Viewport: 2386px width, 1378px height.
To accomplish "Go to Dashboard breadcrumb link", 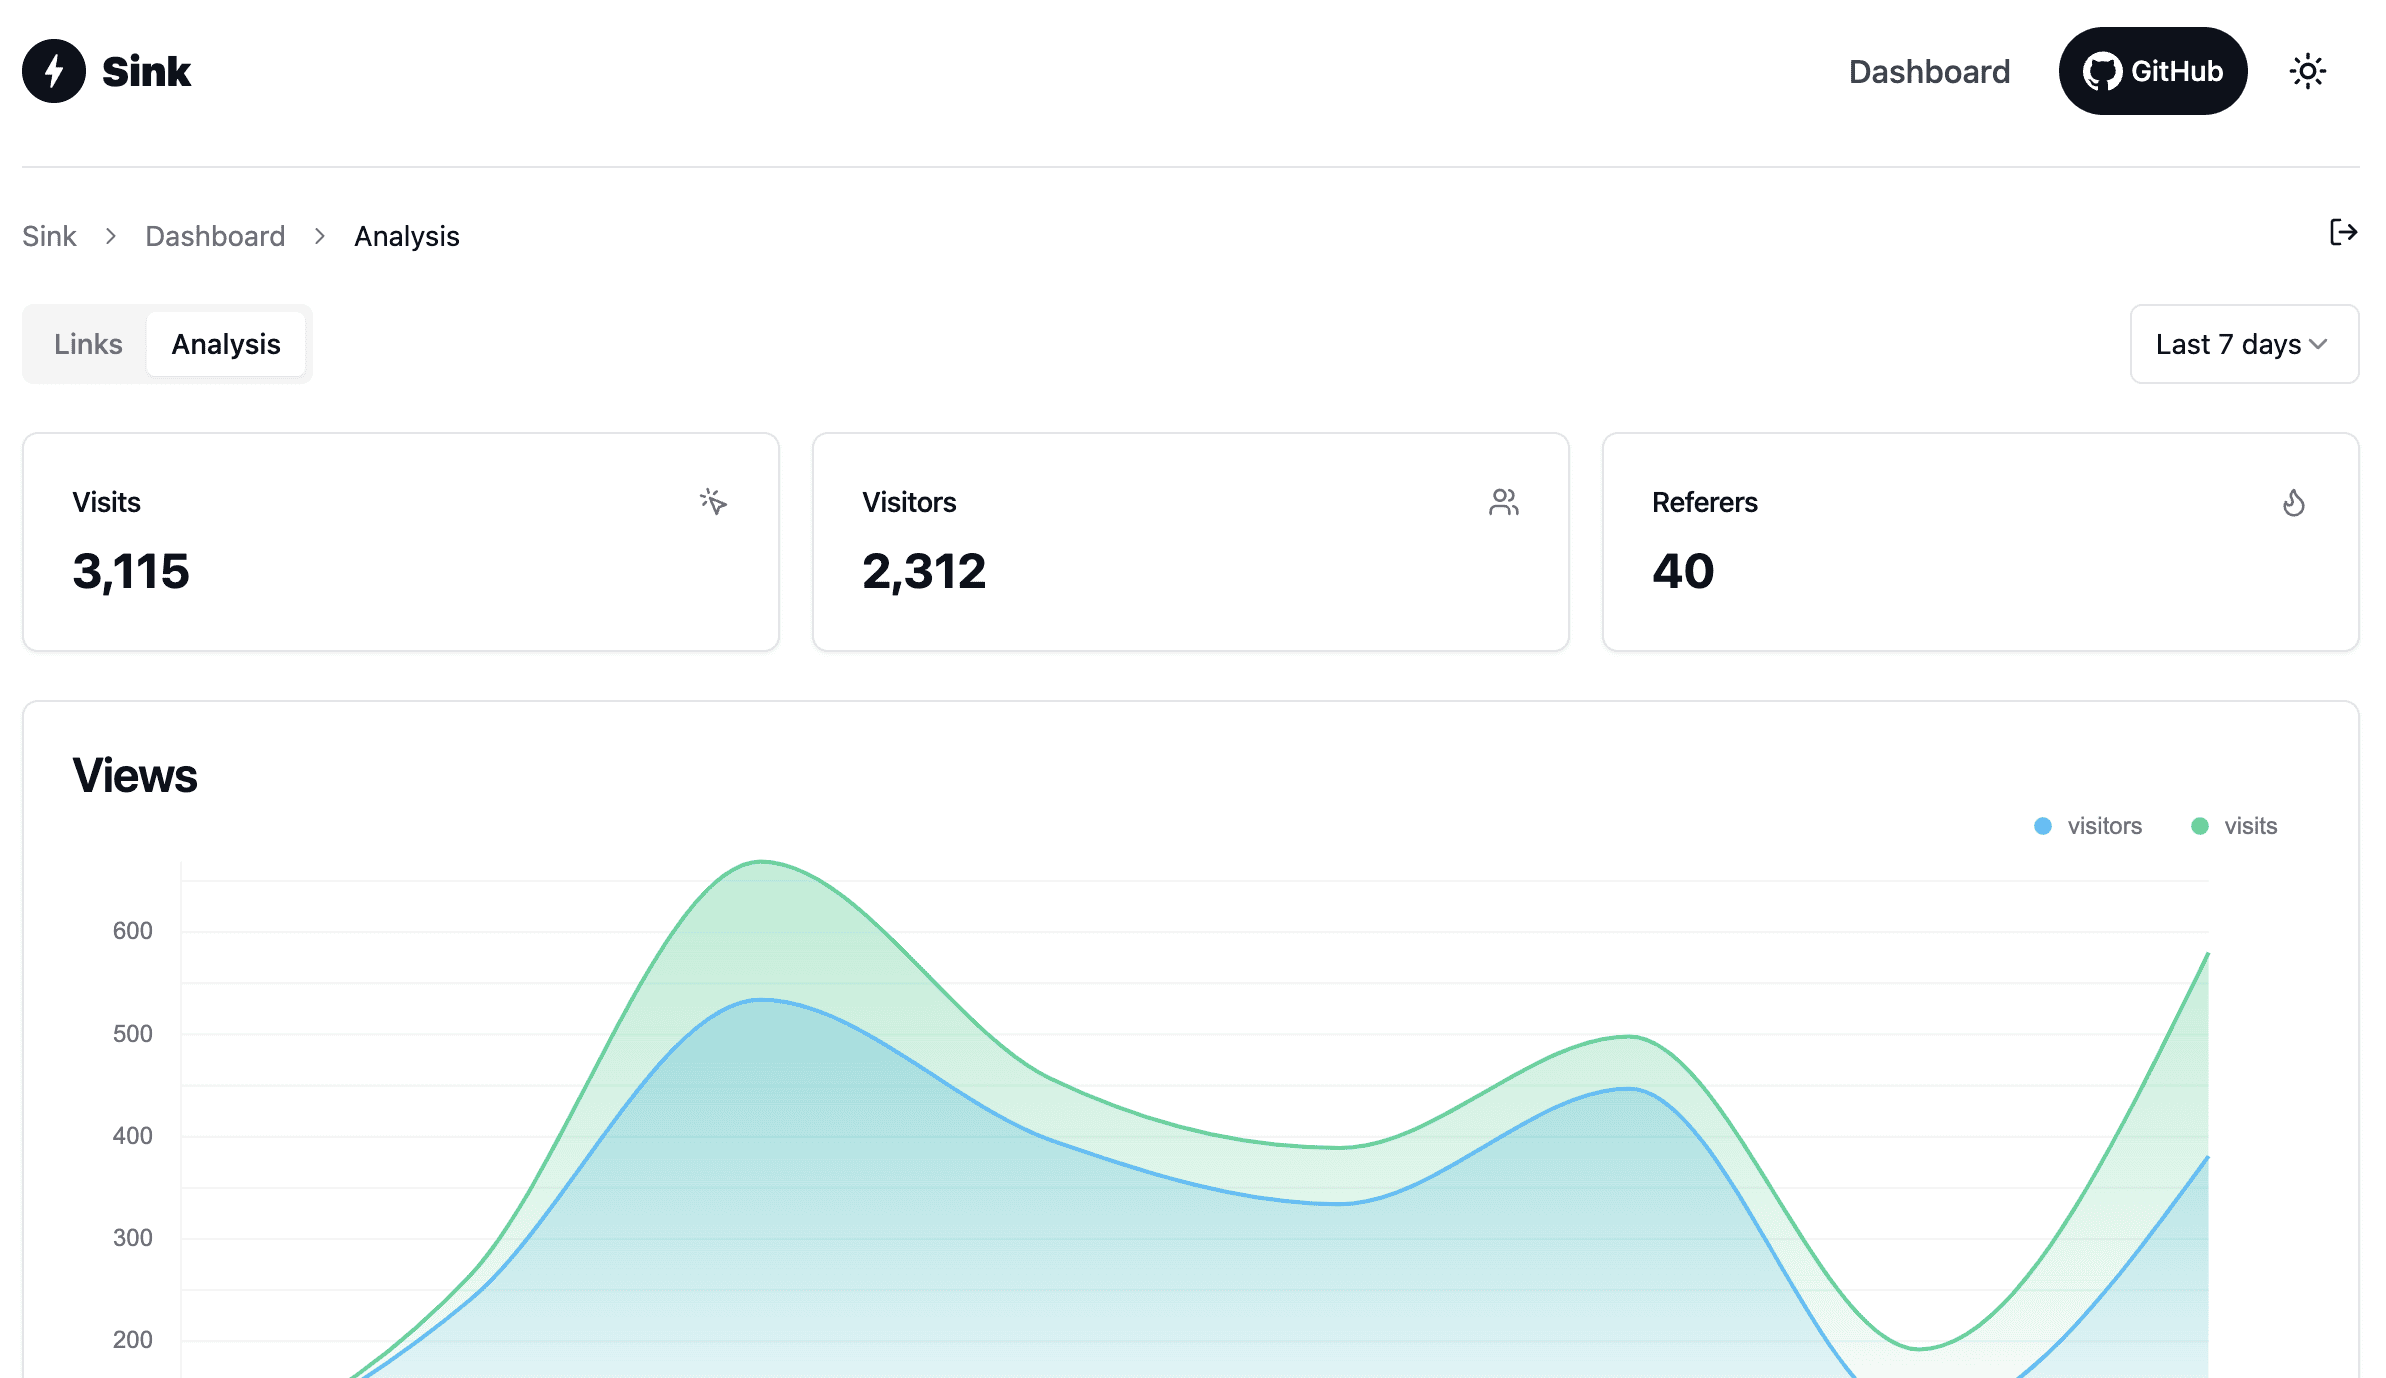I will 215,236.
